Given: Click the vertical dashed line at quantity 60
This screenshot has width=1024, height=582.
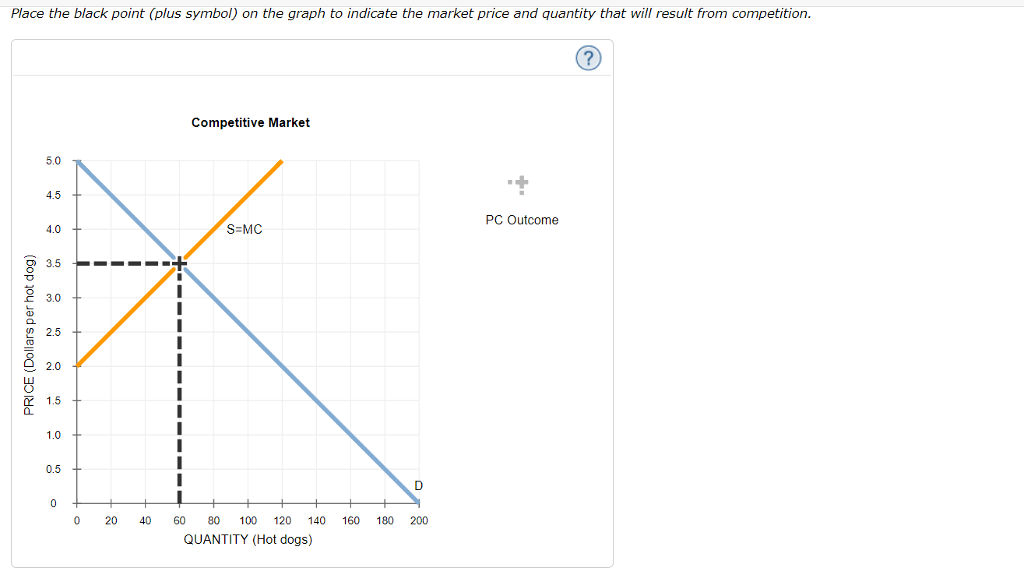Looking at the screenshot, I should tap(178, 400).
